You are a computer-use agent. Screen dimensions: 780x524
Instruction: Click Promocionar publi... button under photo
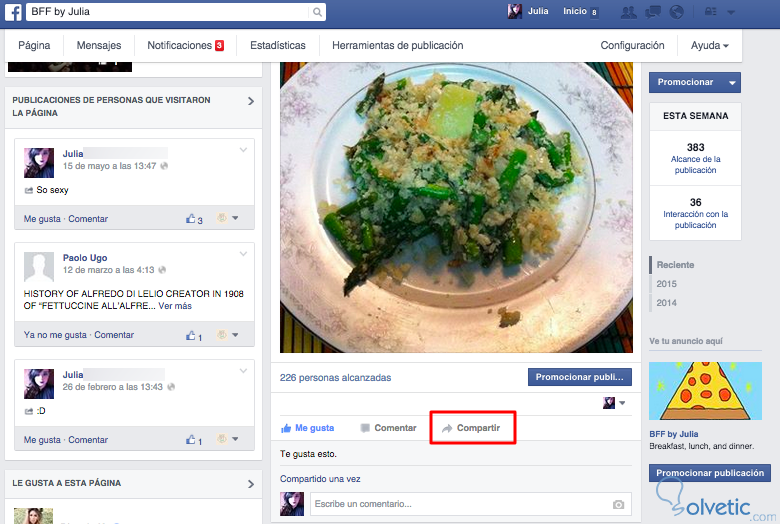coord(580,377)
